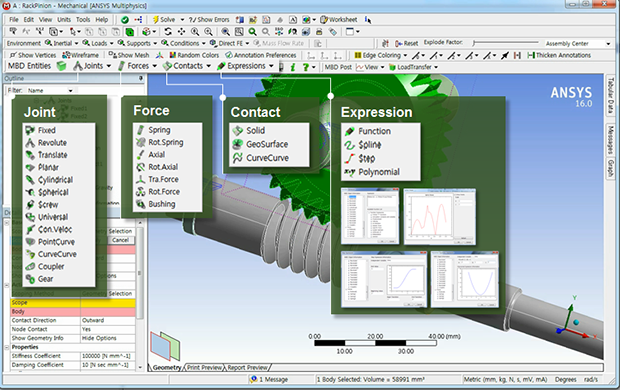
Task: Pick the GeoSurface contact icon
Action: click(238, 144)
